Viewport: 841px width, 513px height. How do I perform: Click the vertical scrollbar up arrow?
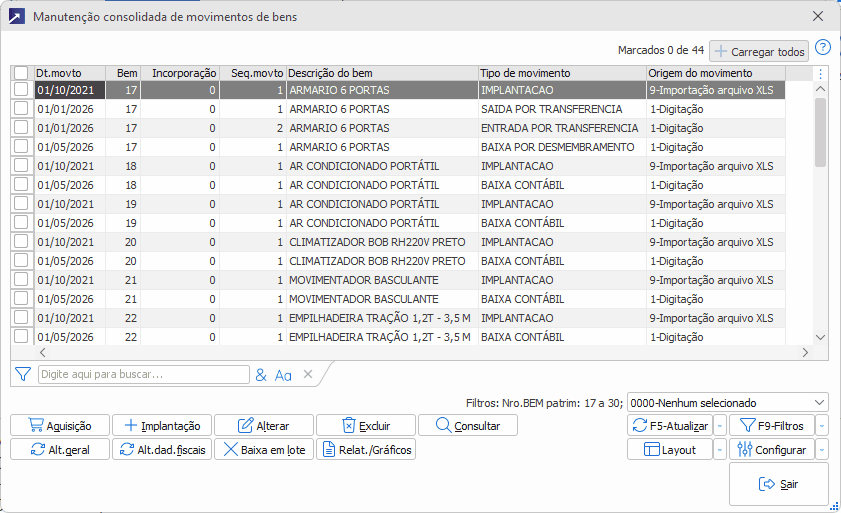pos(820,89)
